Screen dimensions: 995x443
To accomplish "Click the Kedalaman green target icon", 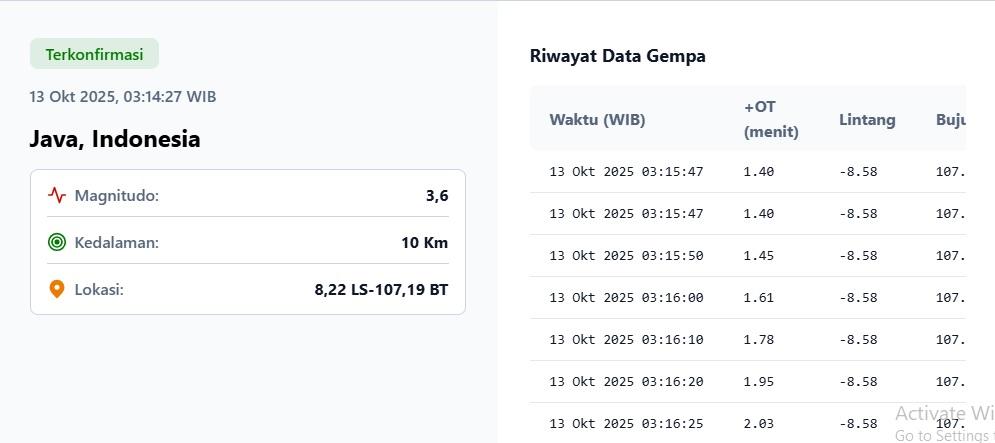I will [x=57, y=242].
